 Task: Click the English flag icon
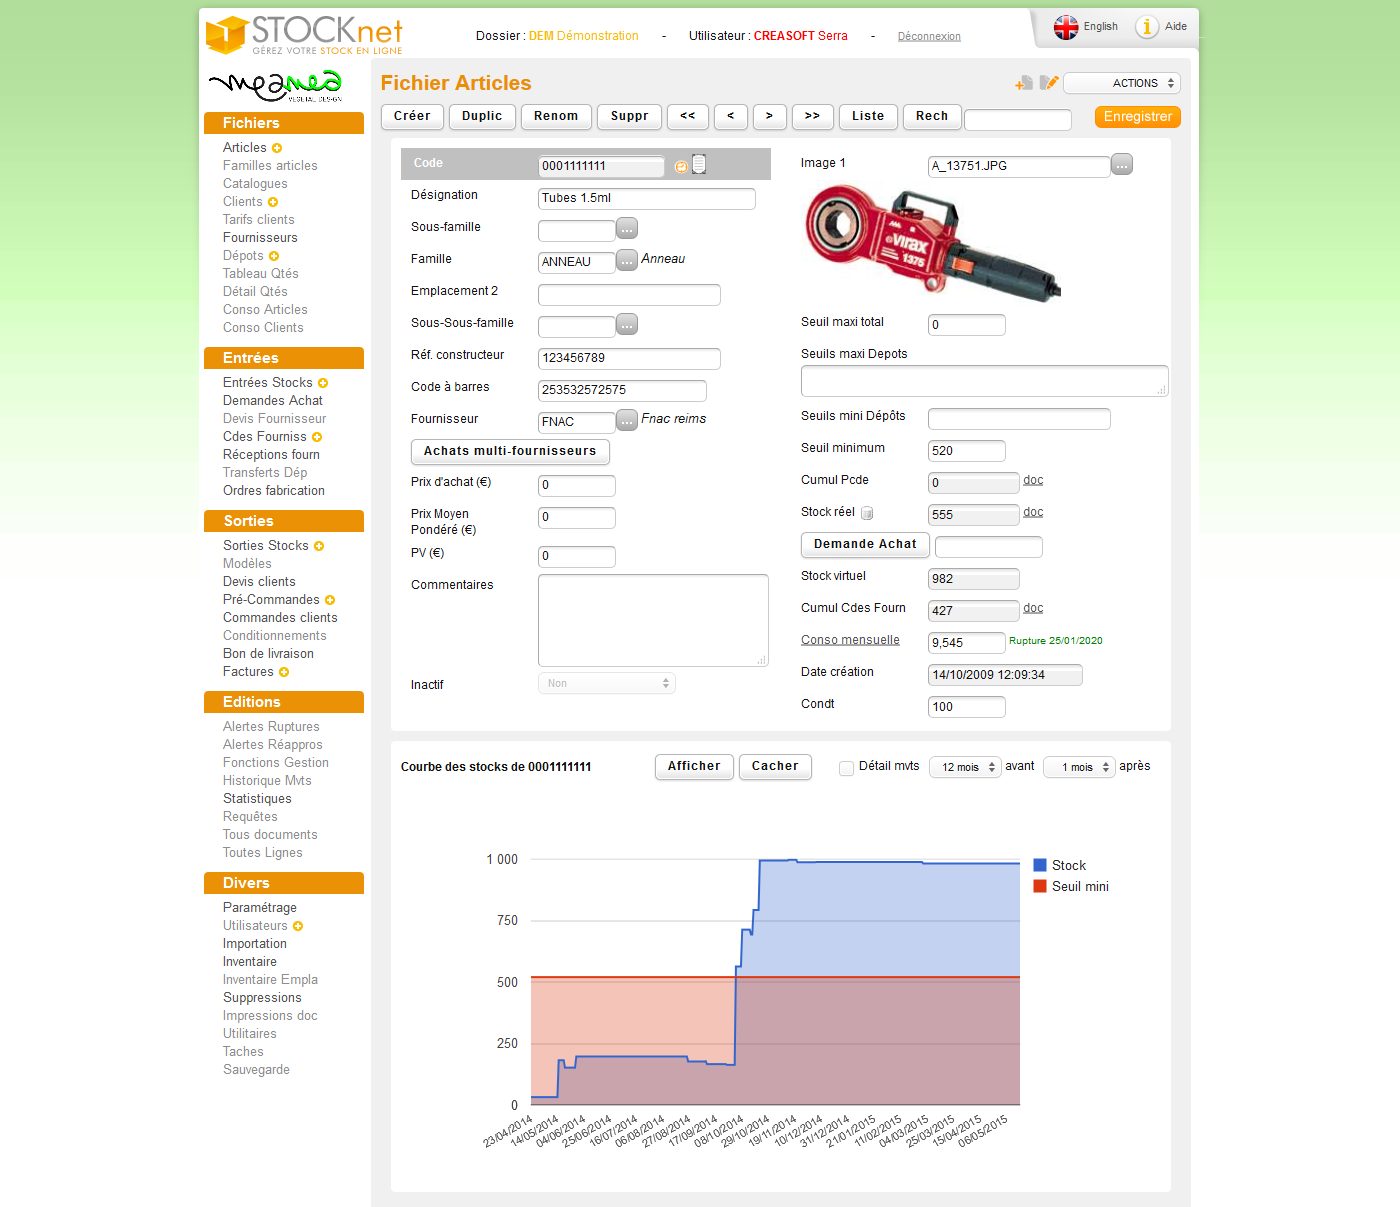(1066, 27)
